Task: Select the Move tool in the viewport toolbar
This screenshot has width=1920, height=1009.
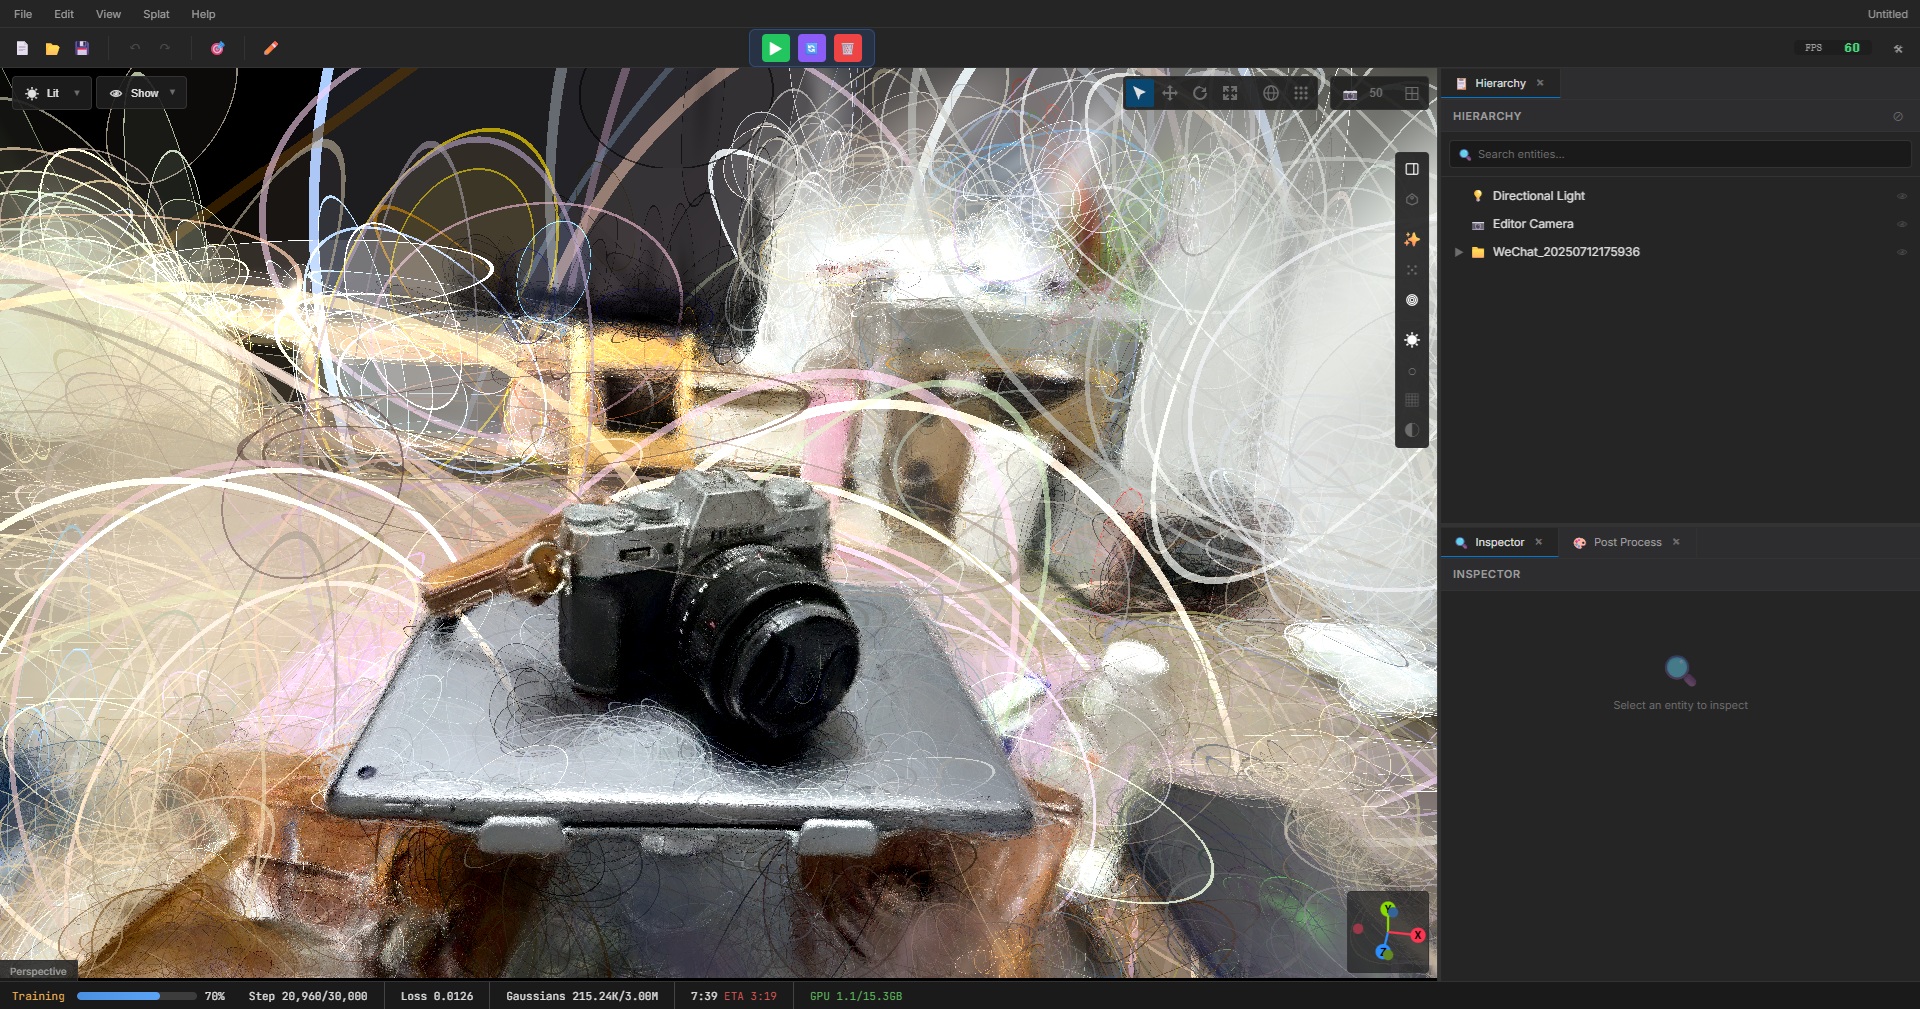Action: tap(1170, 93)
